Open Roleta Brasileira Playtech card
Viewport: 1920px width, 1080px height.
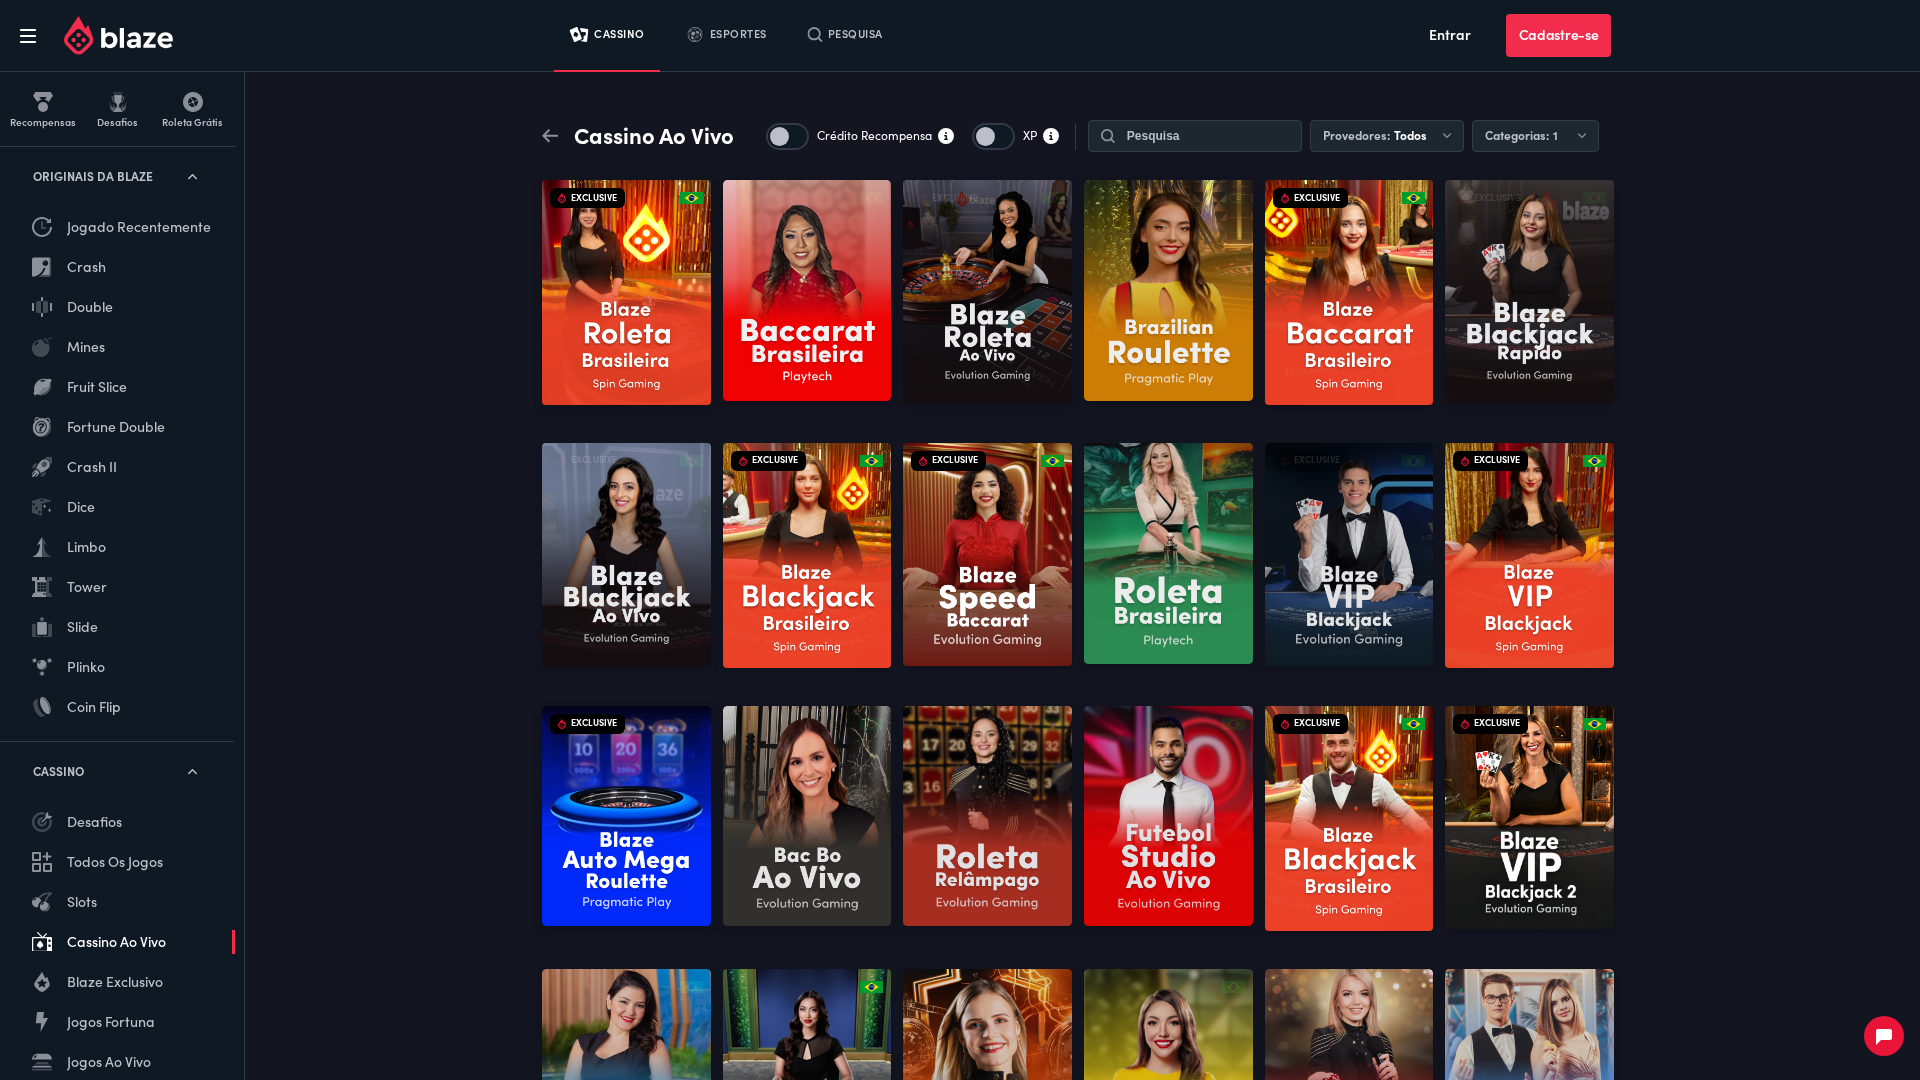1168,554
